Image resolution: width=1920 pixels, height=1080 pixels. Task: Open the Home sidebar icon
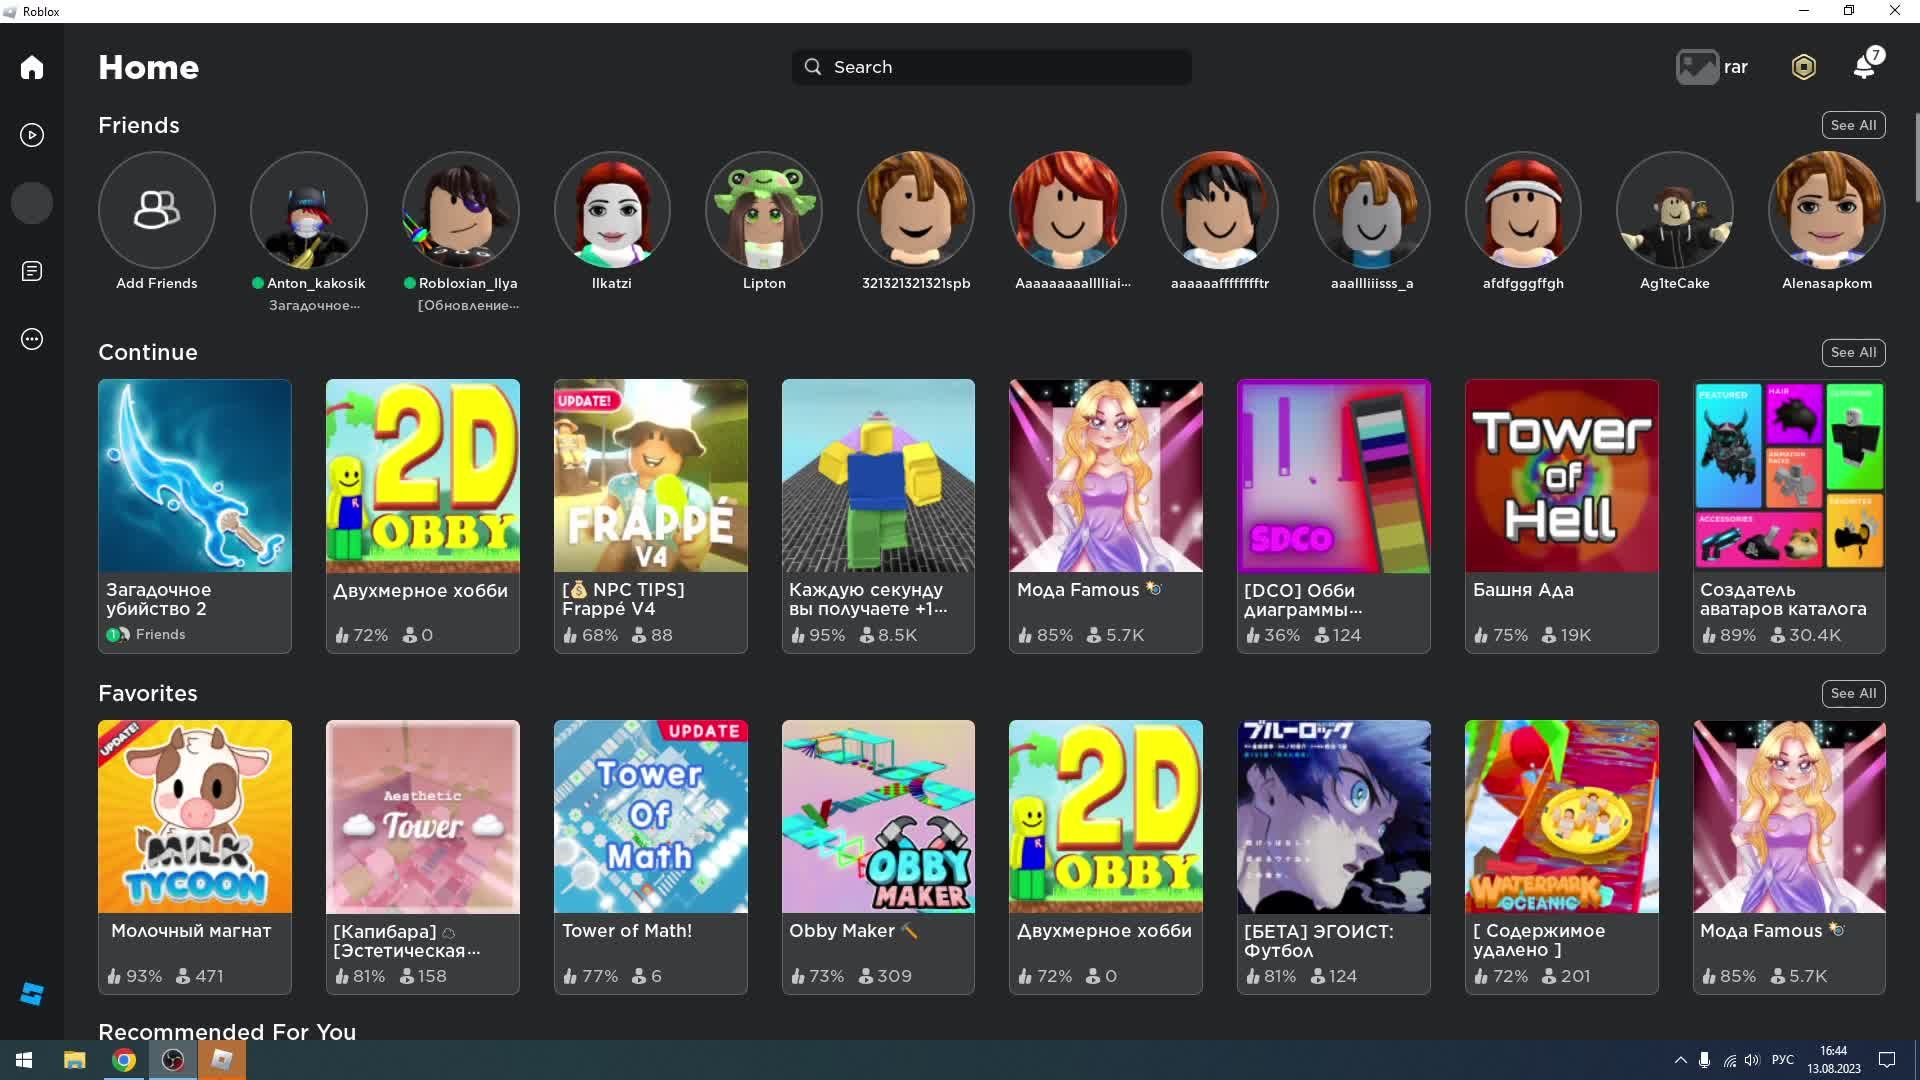point(32,67)
